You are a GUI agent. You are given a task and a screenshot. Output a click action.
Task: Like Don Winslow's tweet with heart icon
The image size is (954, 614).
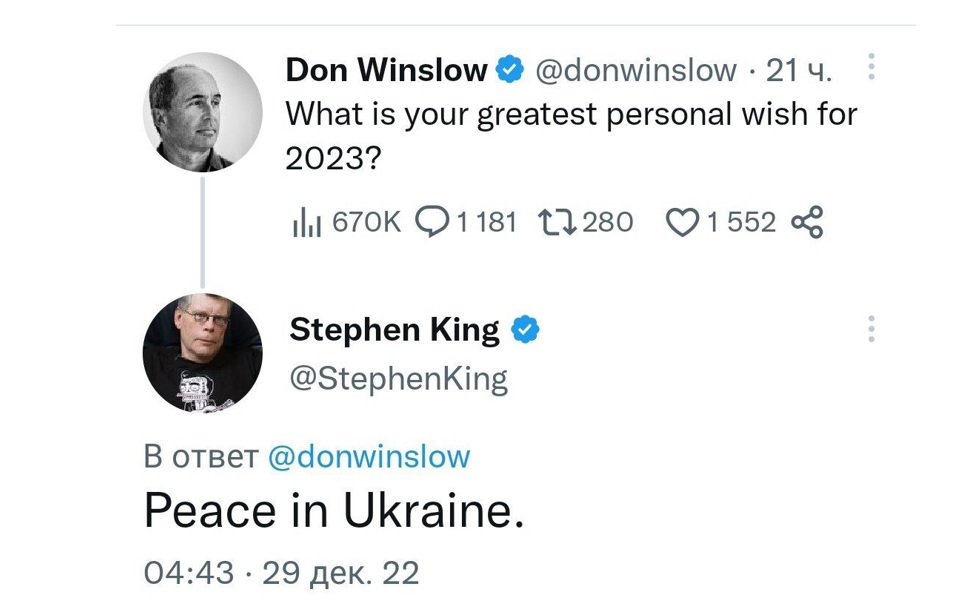tap(683, 222)
